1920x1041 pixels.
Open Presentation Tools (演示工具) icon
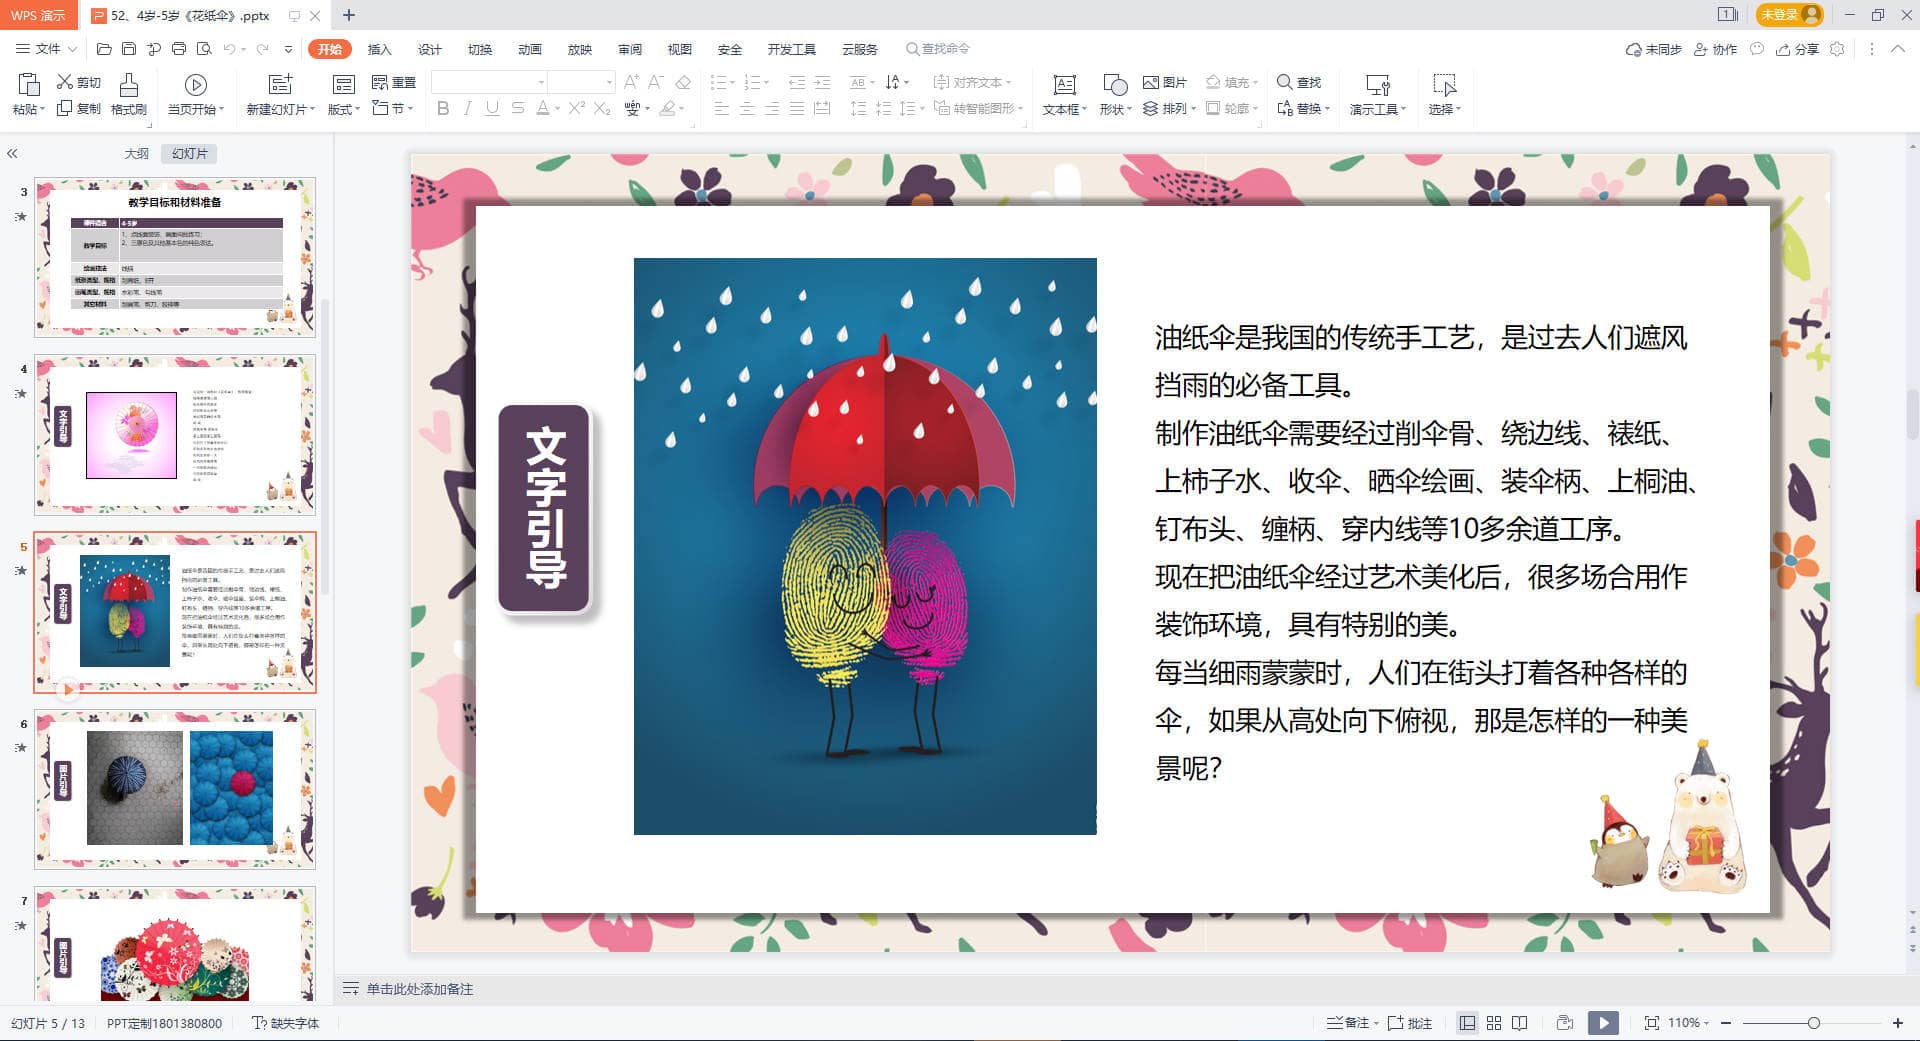(1378, 85)
